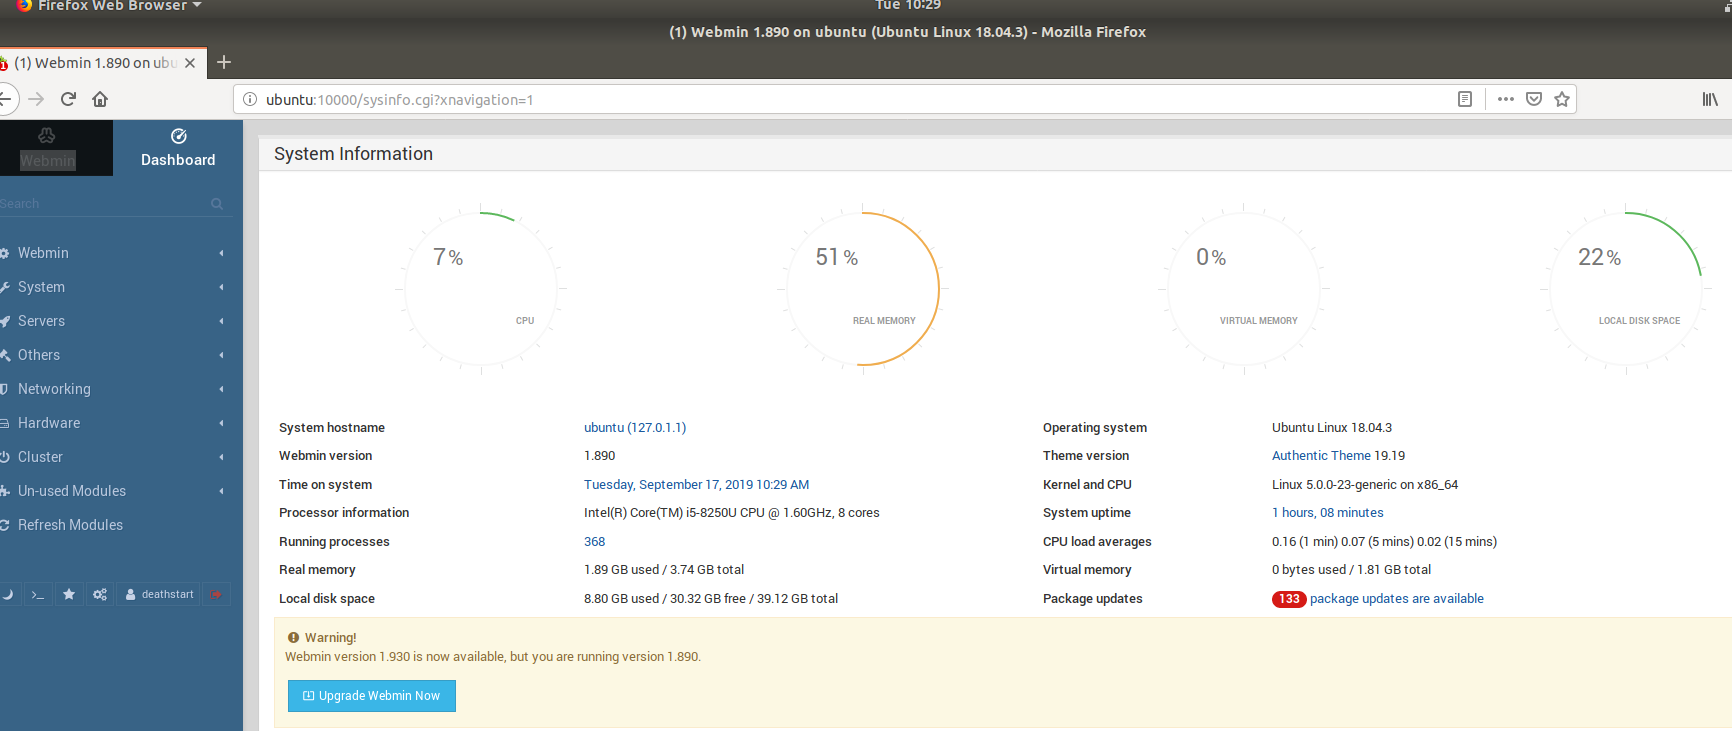Click the Firefox reload page icon
Image resolution: width=1732 pixels, height=731 pixels.
coord(68,99)
